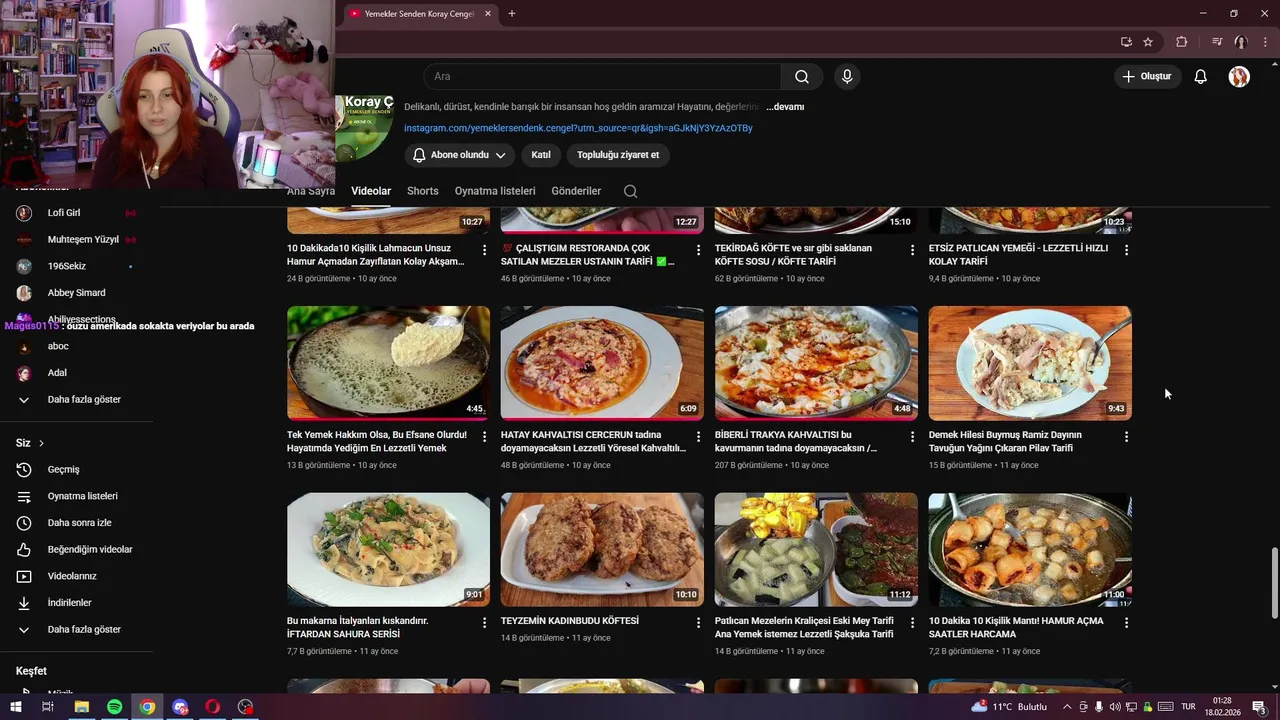Close the Yemekler Senden browser tab
The height and width of the screenshot is (720, 1280).
488,14
